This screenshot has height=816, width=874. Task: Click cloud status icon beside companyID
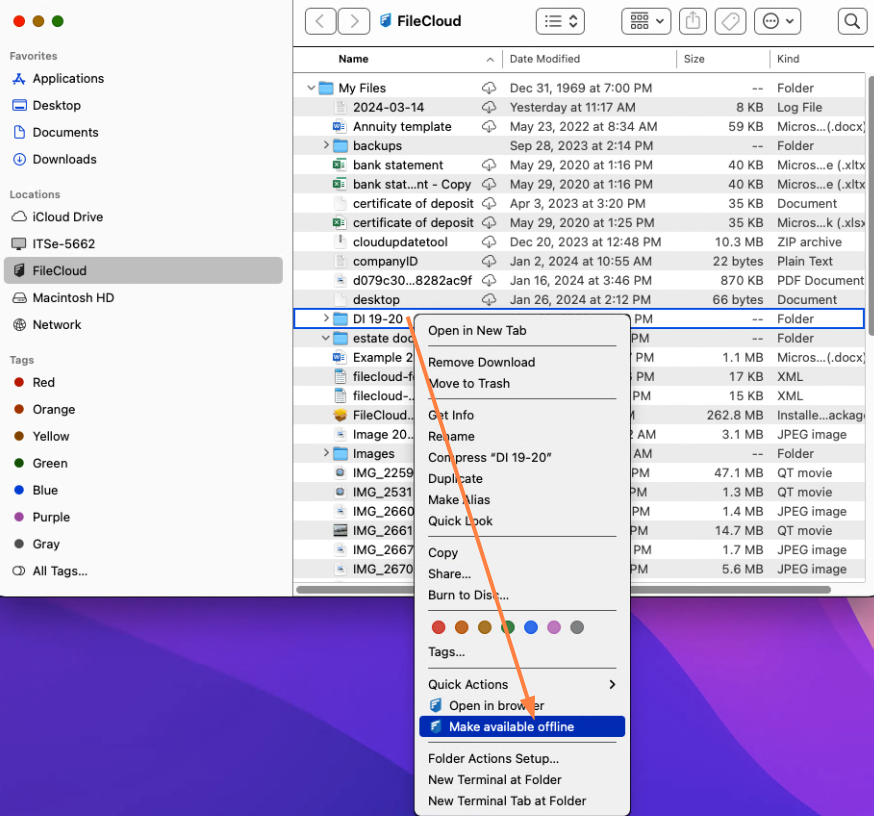point(489,261)
